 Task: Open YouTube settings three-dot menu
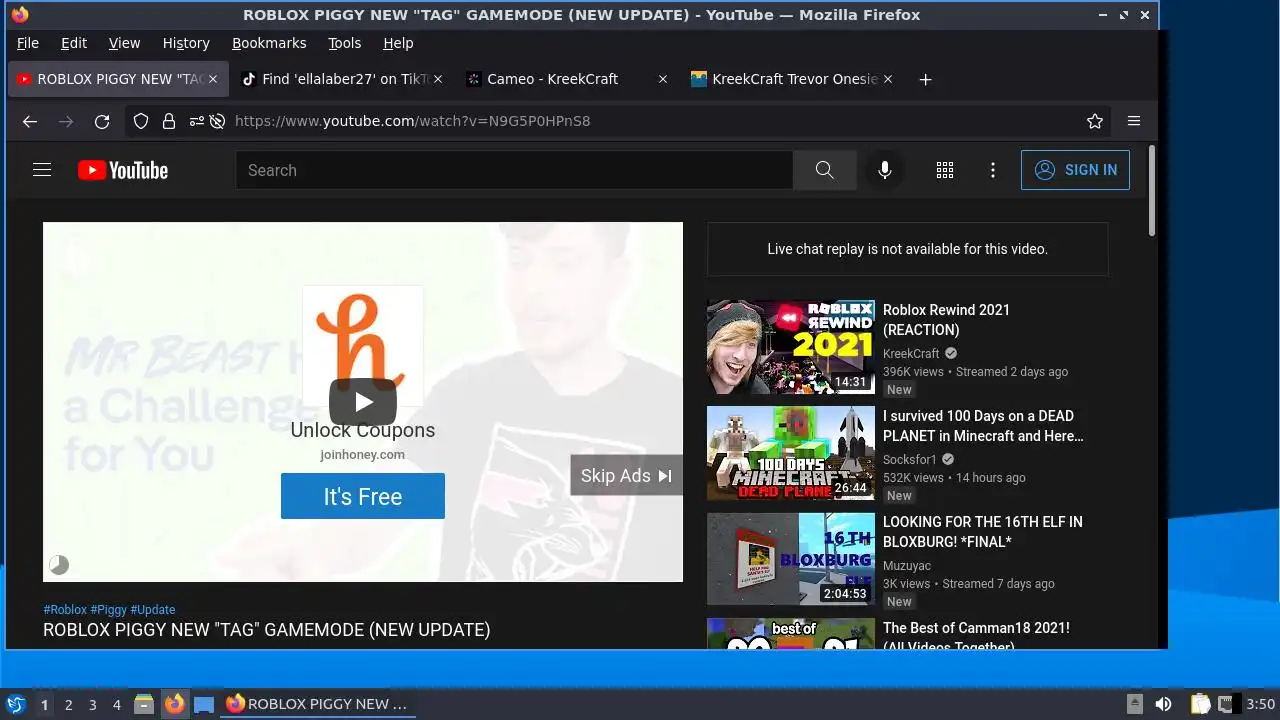pos(993,170)
